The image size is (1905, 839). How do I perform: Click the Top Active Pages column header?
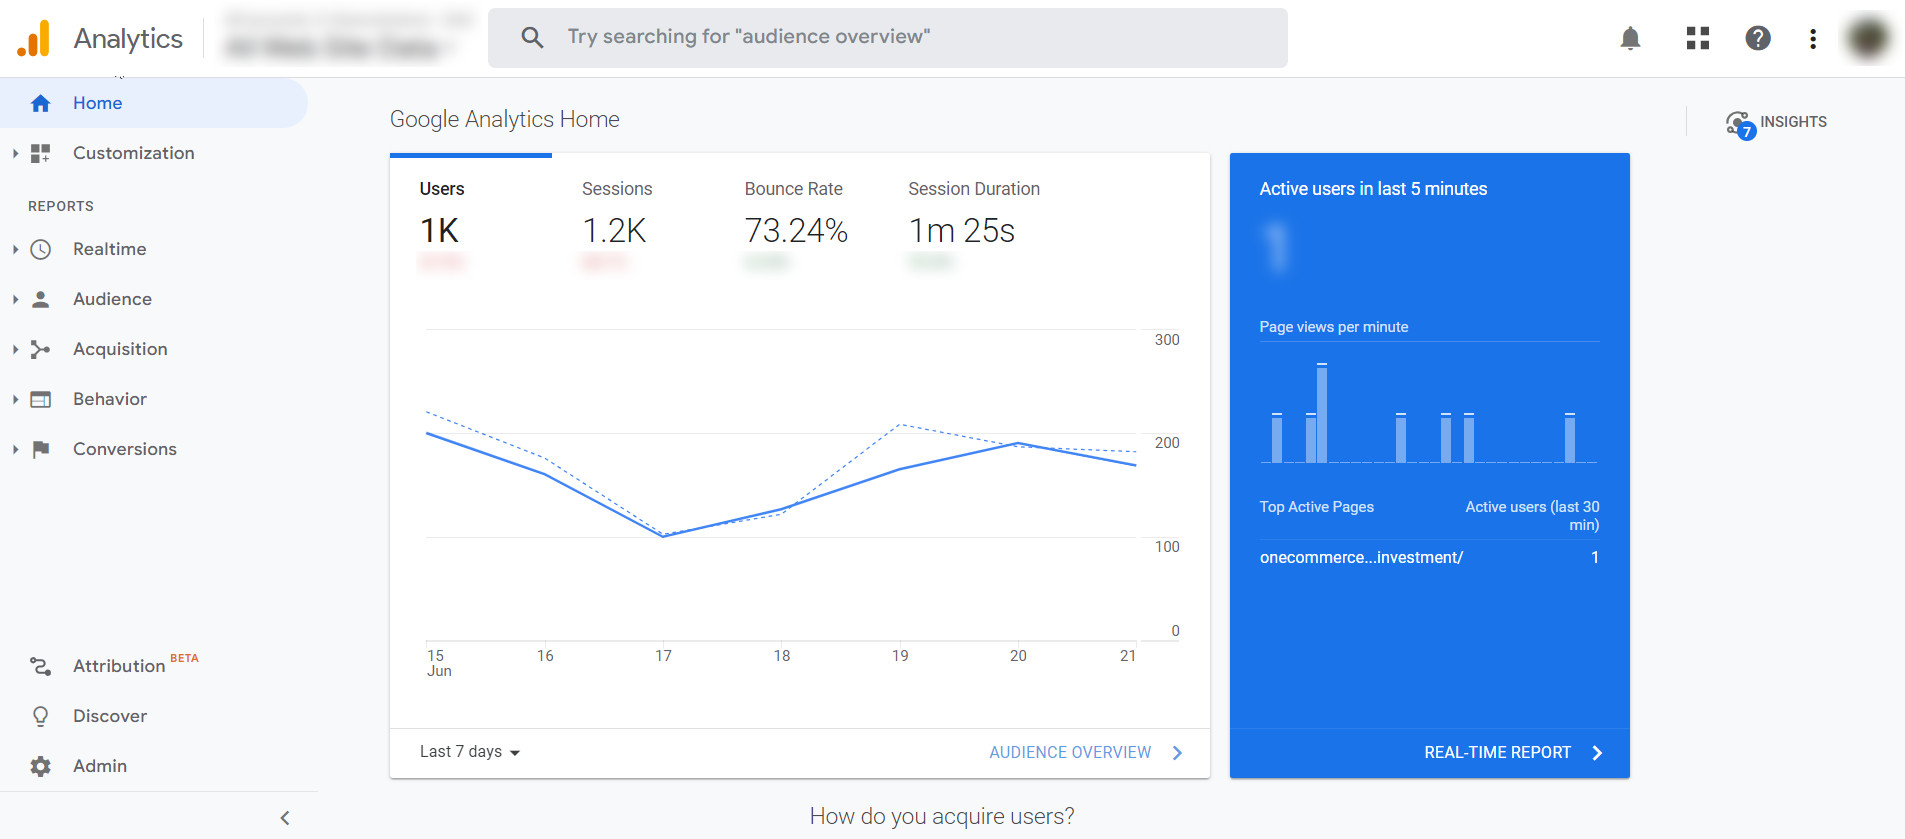pos(1316,507)
